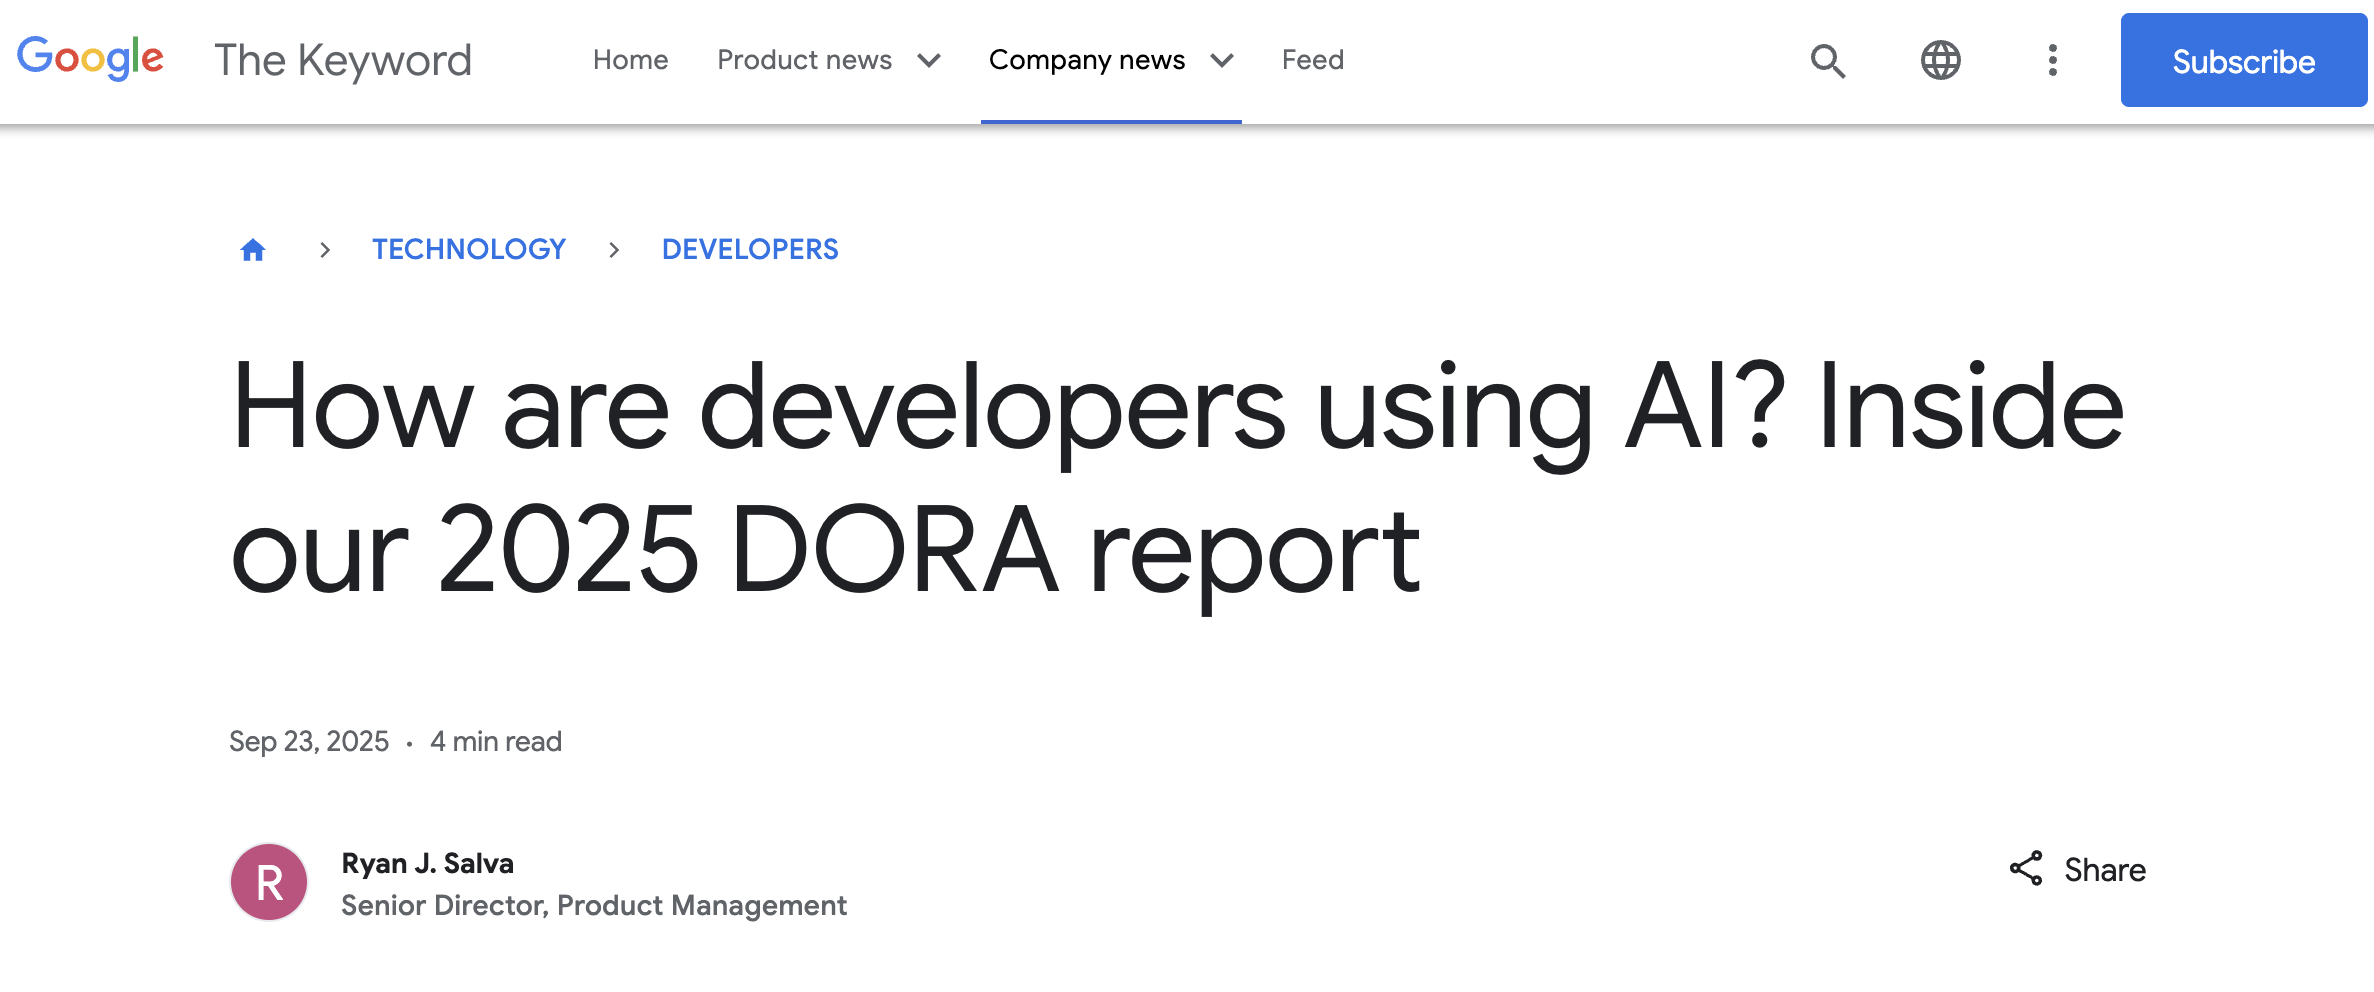Click the Share label
The width and height of the screenshot is (2374, 992).
[x=2105, y=870]
